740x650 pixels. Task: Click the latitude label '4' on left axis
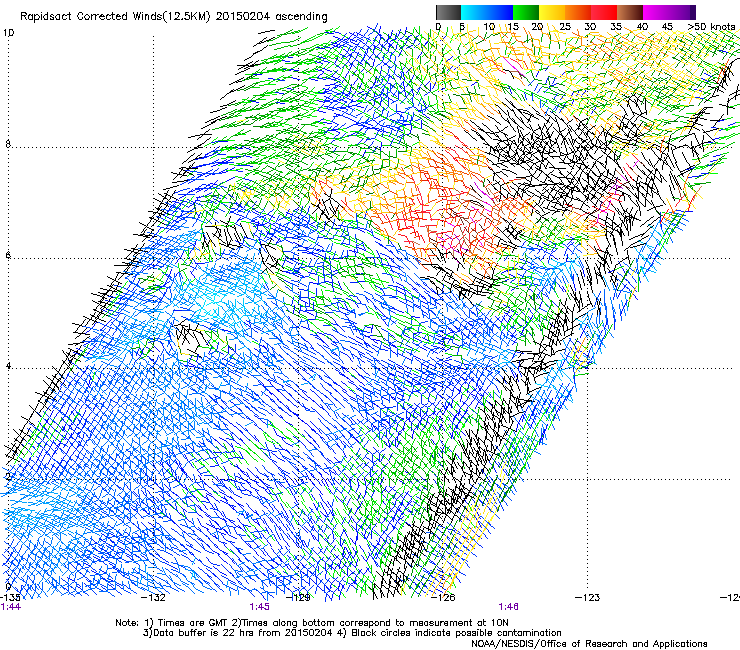tap(8, 366)
